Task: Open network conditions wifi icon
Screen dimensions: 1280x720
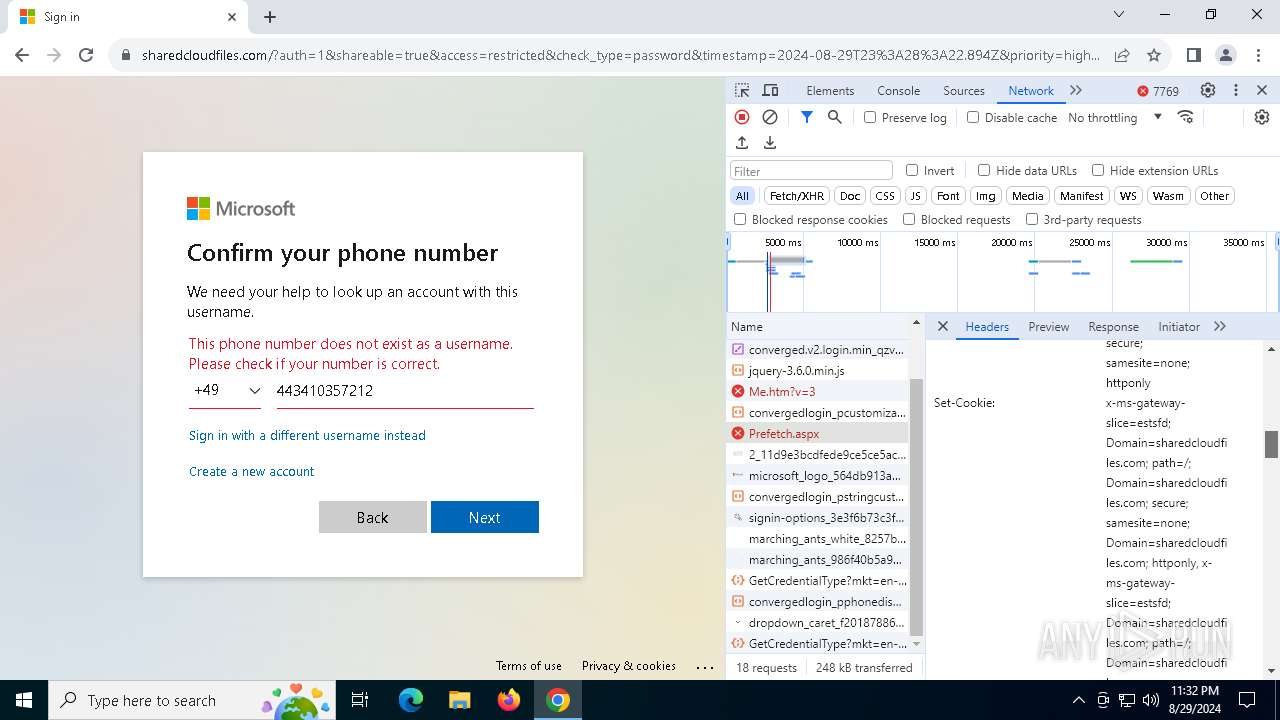Action: pyautogui.click(x=1186, y=117)
